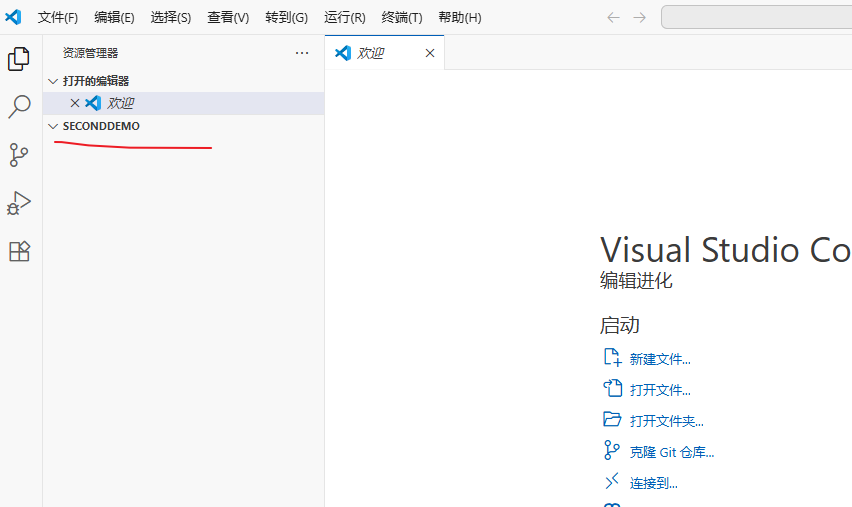Viewport: 852px width, 507px height.
Task: Open the Run and Debug view
Action: pos(19,203)
